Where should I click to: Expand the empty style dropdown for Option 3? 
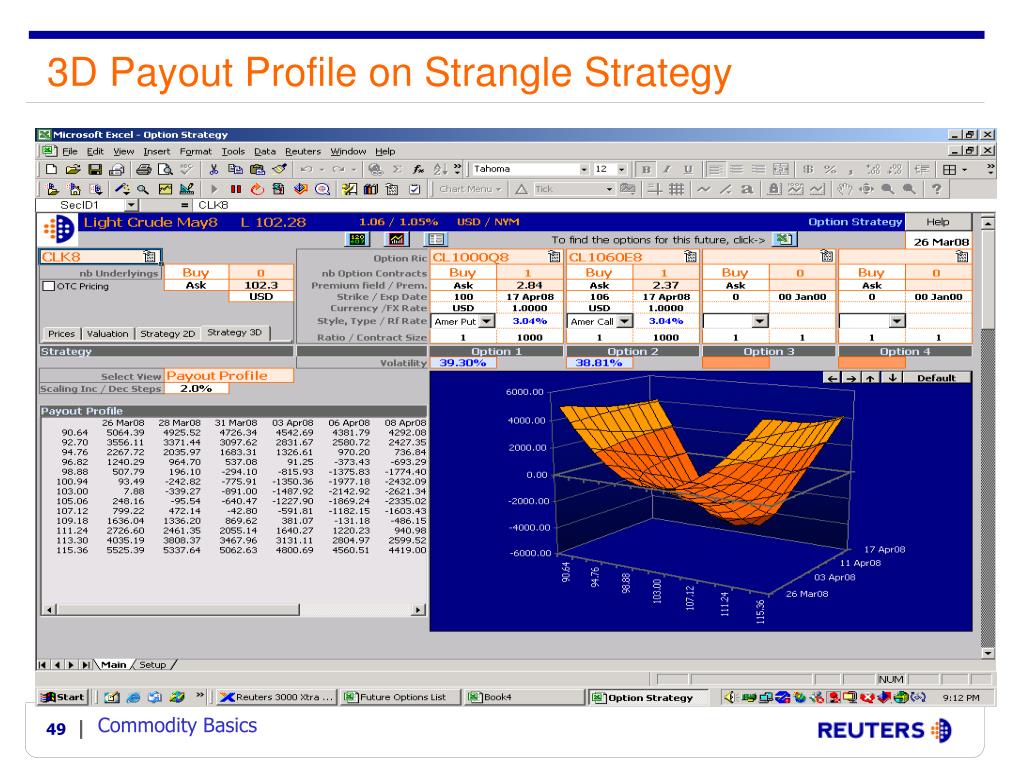pos(760,321)
